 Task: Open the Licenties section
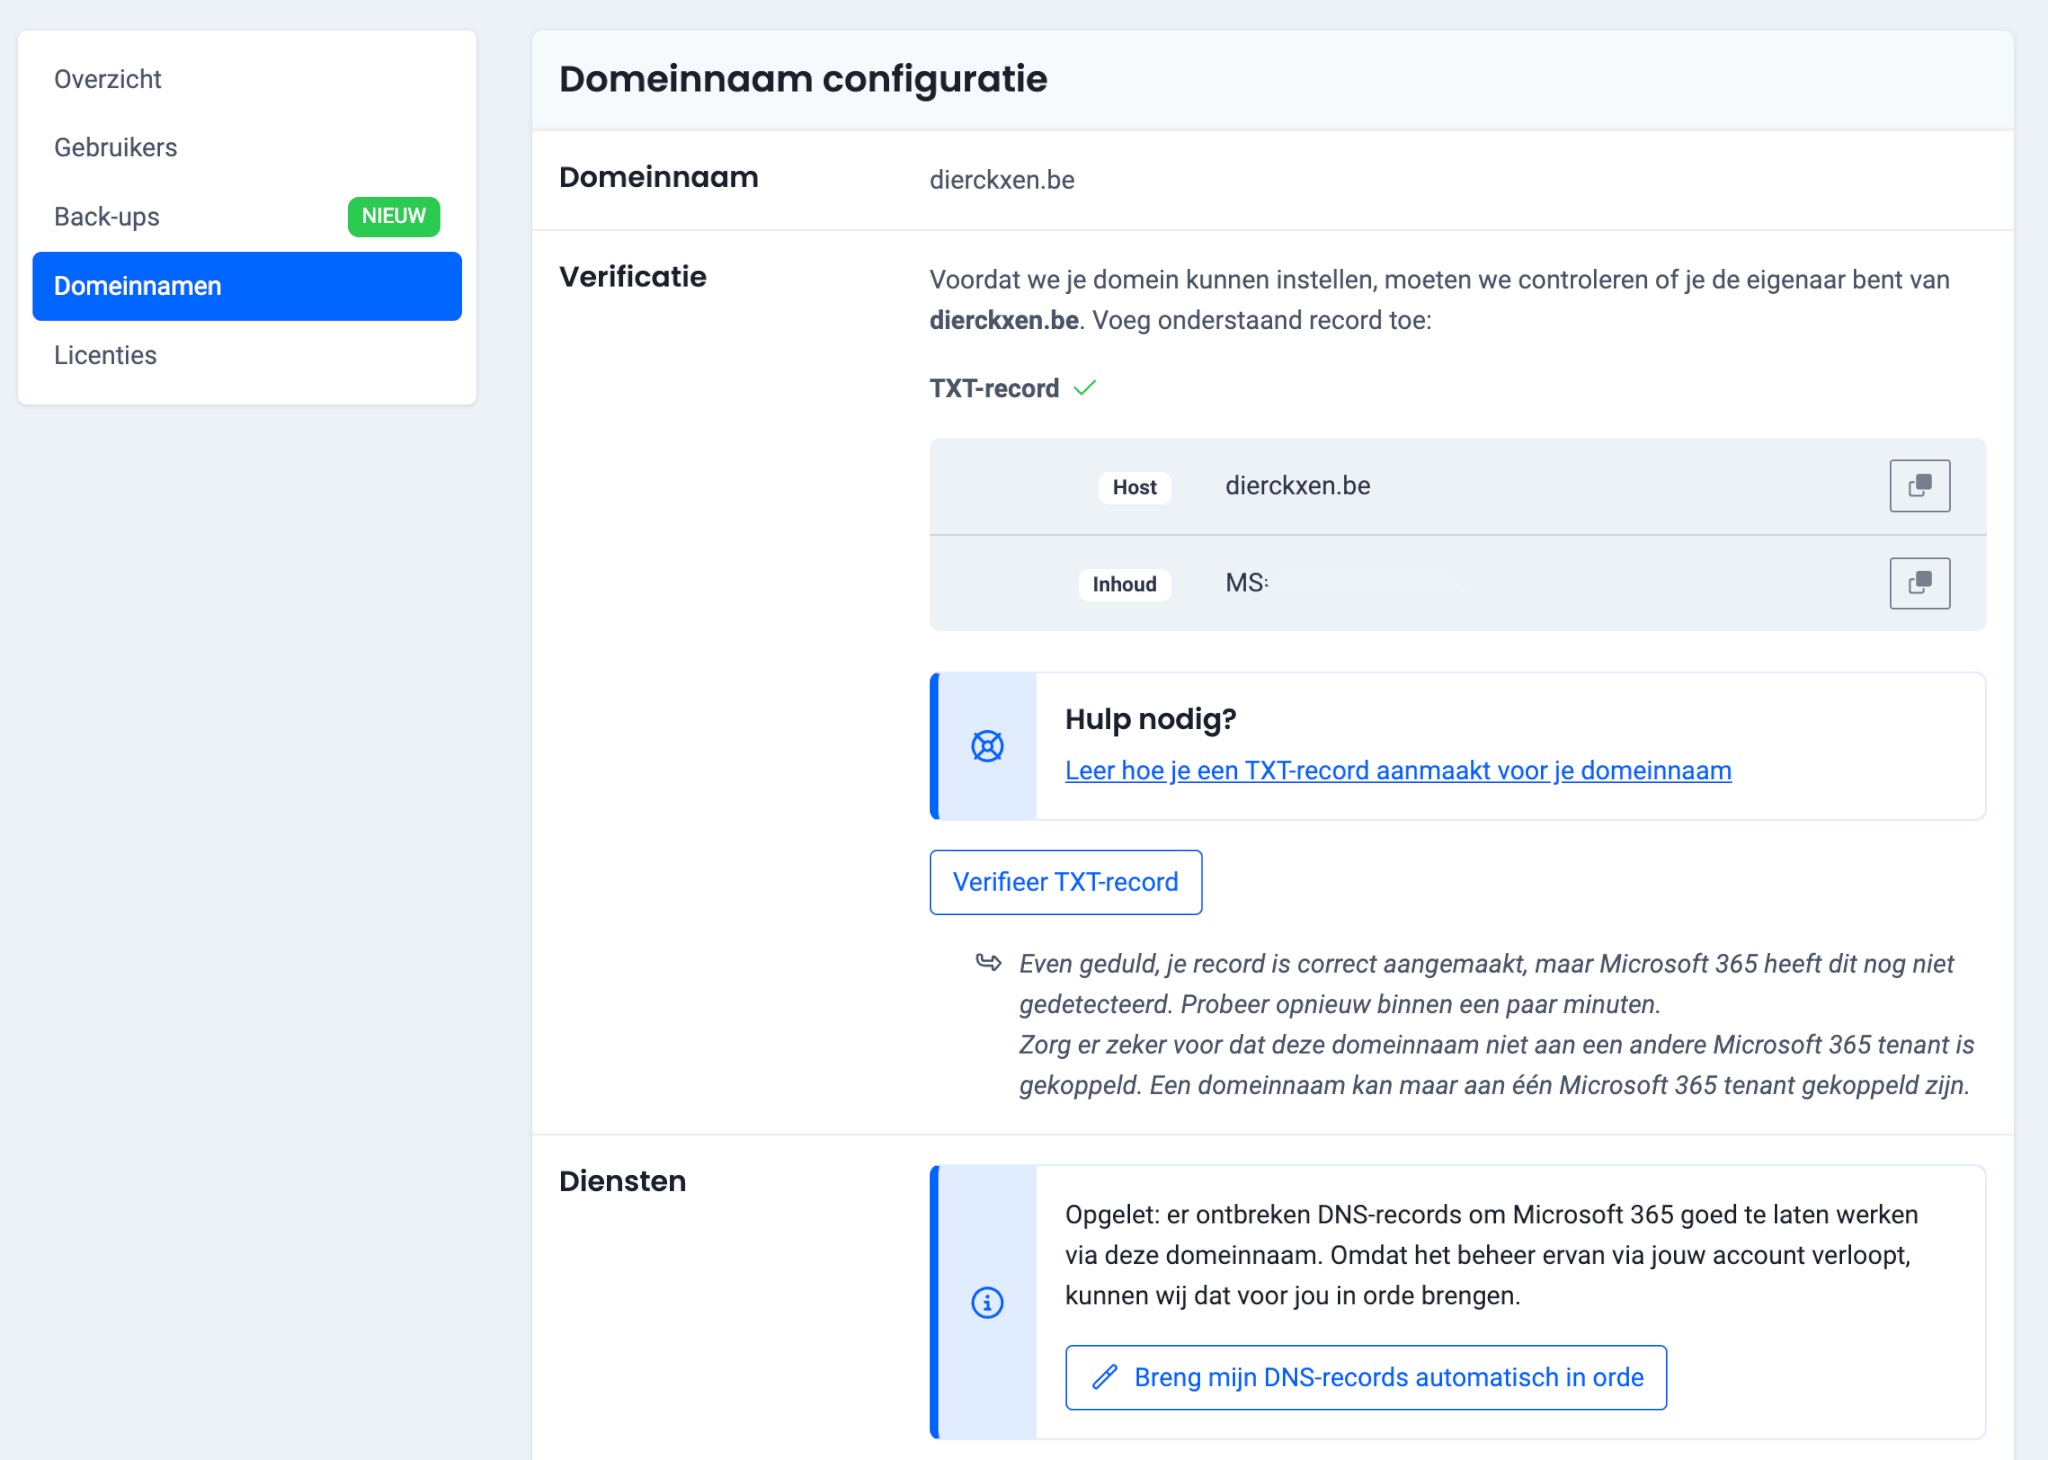pyautogui.click(x=105, y=355)
